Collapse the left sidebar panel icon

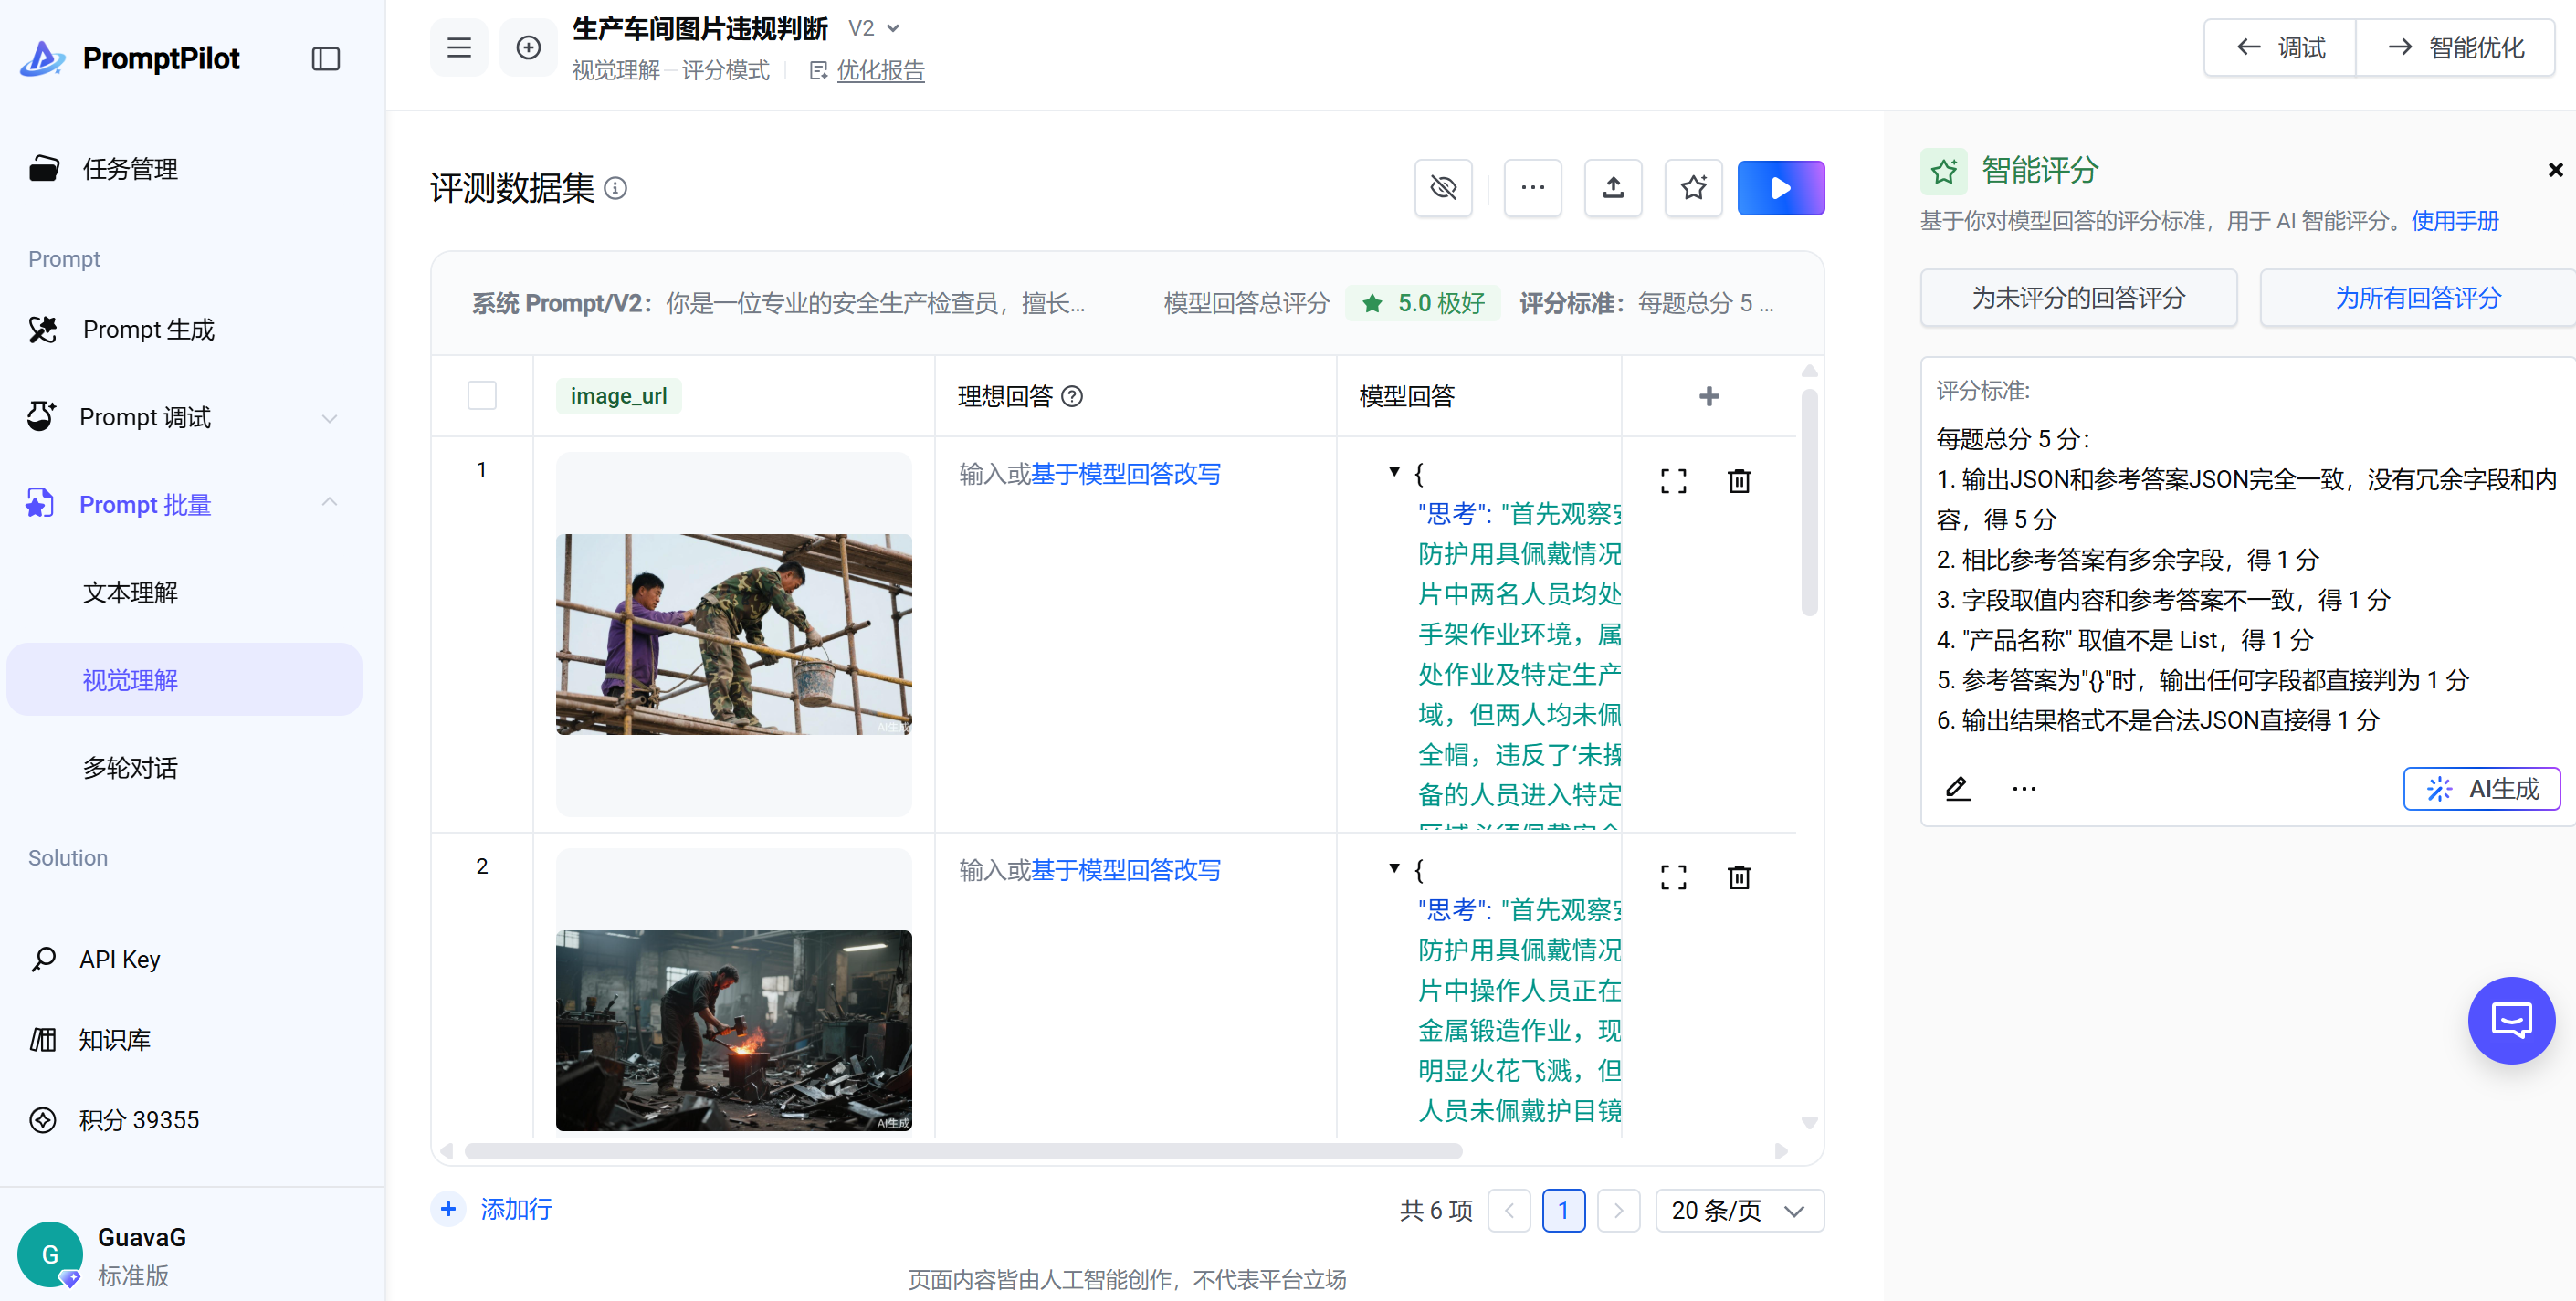pos(325,59)
